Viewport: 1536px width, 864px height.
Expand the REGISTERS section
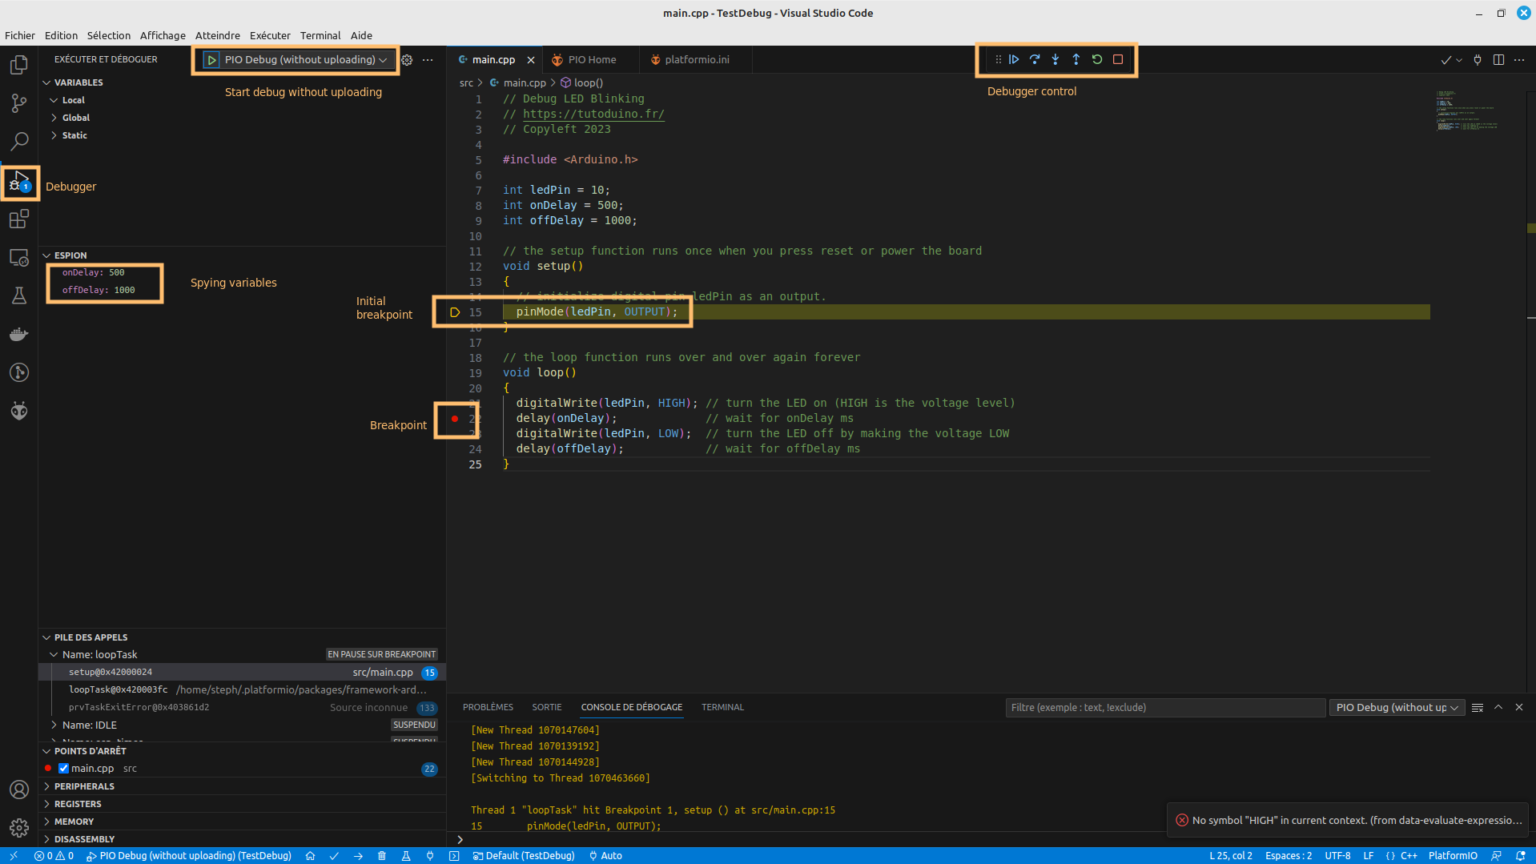78,804
